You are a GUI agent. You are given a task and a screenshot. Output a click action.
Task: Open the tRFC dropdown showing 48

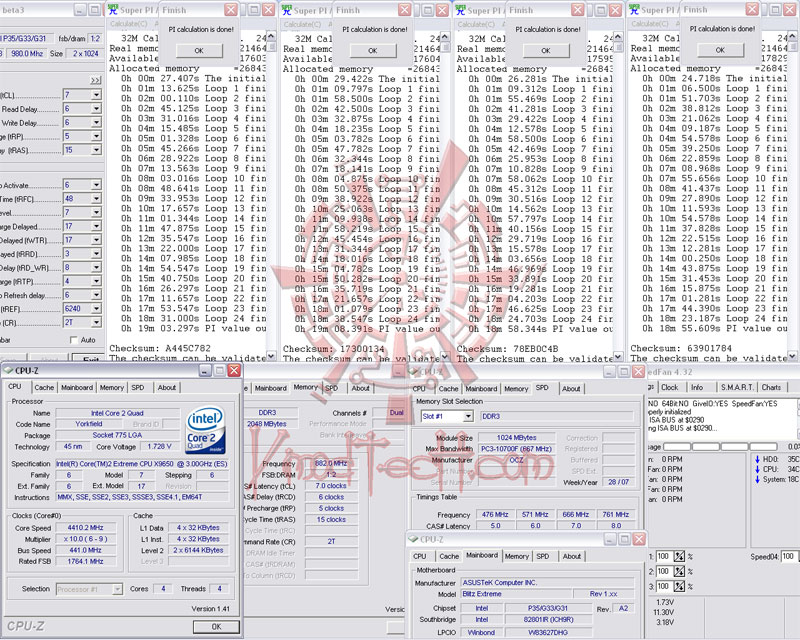(x=96, y=199)
